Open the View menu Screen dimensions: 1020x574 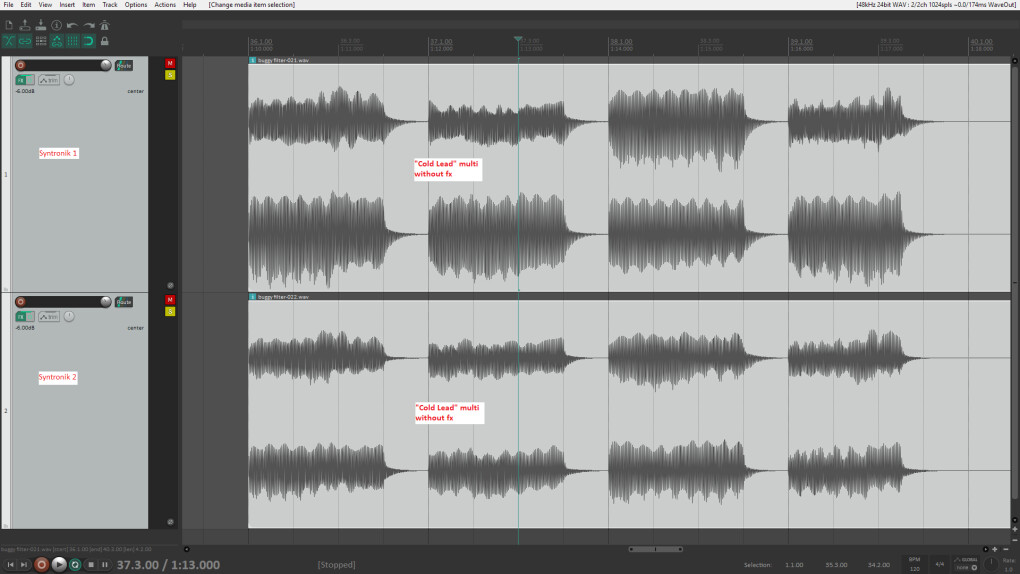[45, 5]
